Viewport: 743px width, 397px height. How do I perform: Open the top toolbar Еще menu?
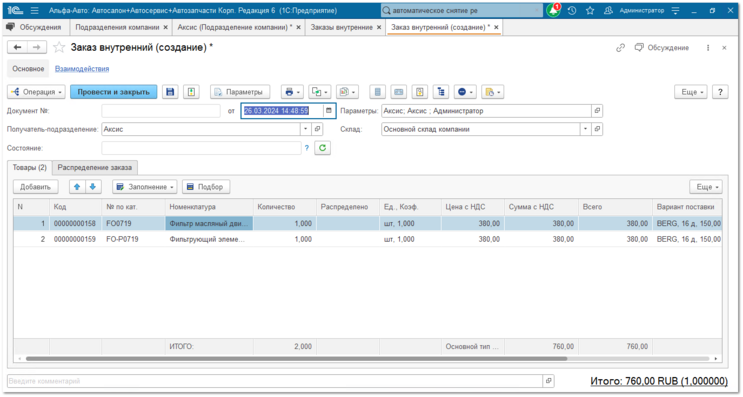[x=691, y=92]
